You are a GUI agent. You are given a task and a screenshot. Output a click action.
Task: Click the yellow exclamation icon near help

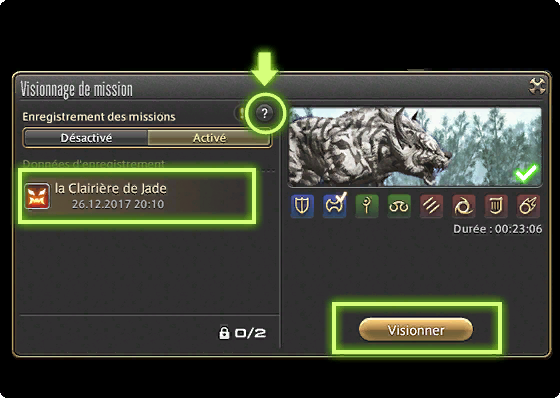click(x=242, y=114)
